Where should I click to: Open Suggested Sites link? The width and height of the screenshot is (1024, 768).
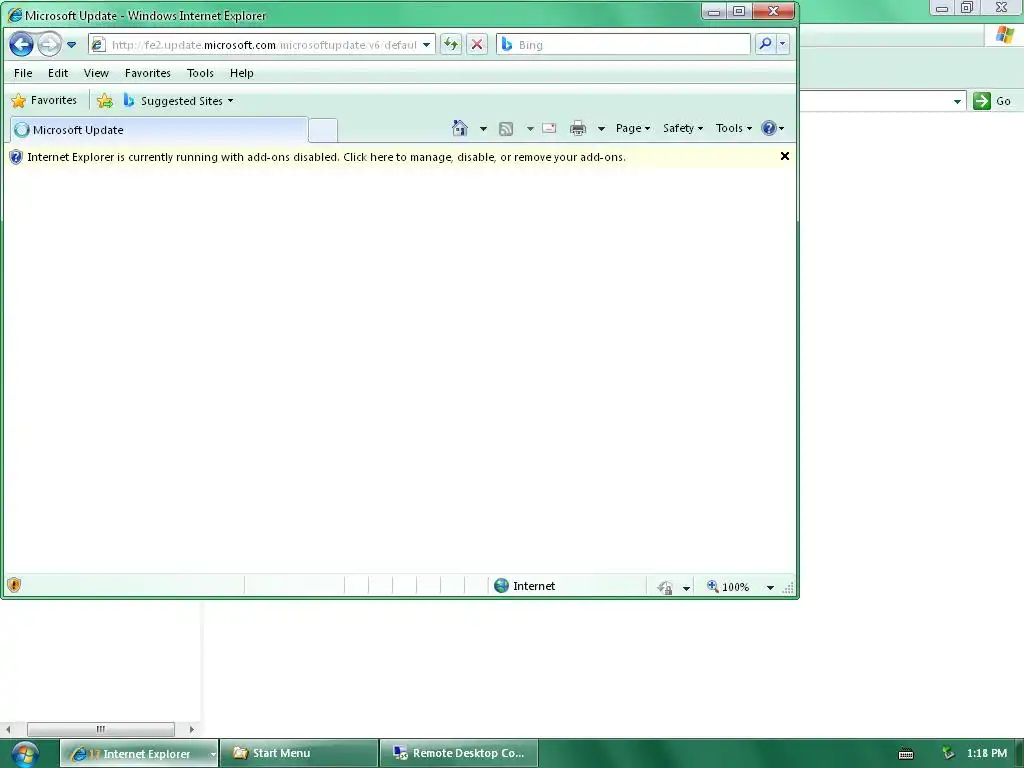click(178, 101)
